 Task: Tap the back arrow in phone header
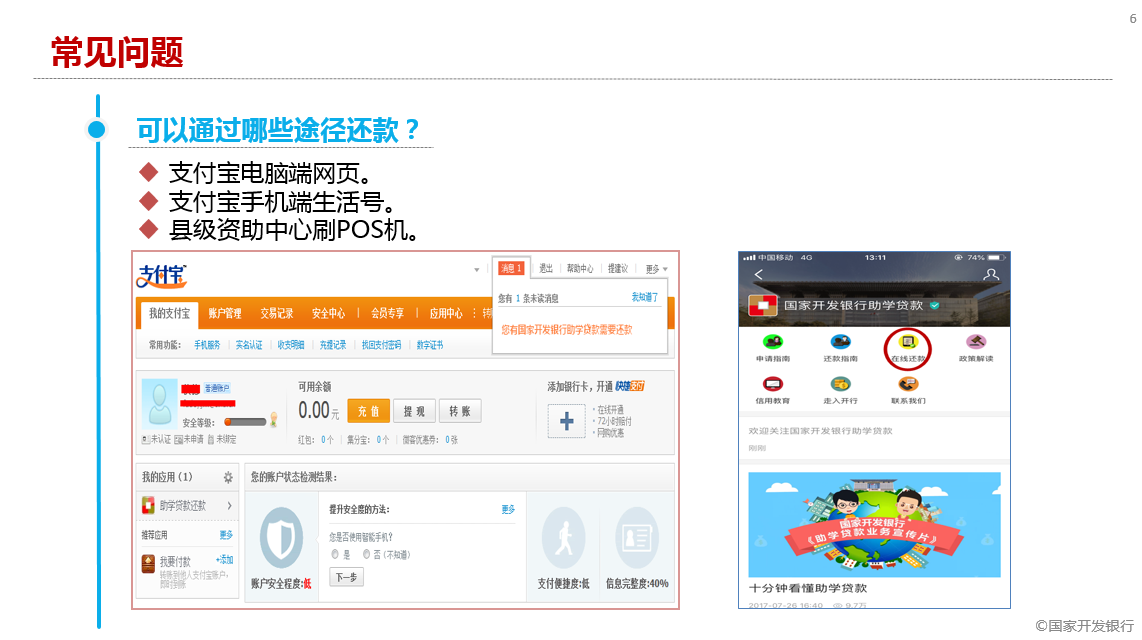[758, 274]
